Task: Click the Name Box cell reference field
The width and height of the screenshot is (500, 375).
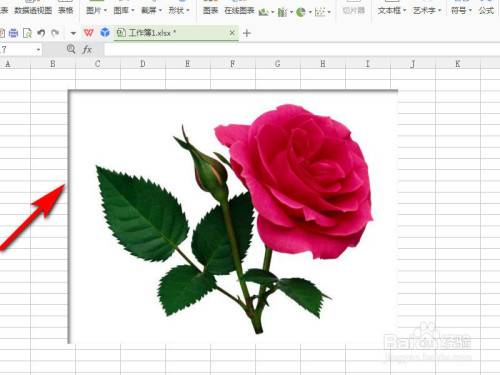Action: point(17,50)
